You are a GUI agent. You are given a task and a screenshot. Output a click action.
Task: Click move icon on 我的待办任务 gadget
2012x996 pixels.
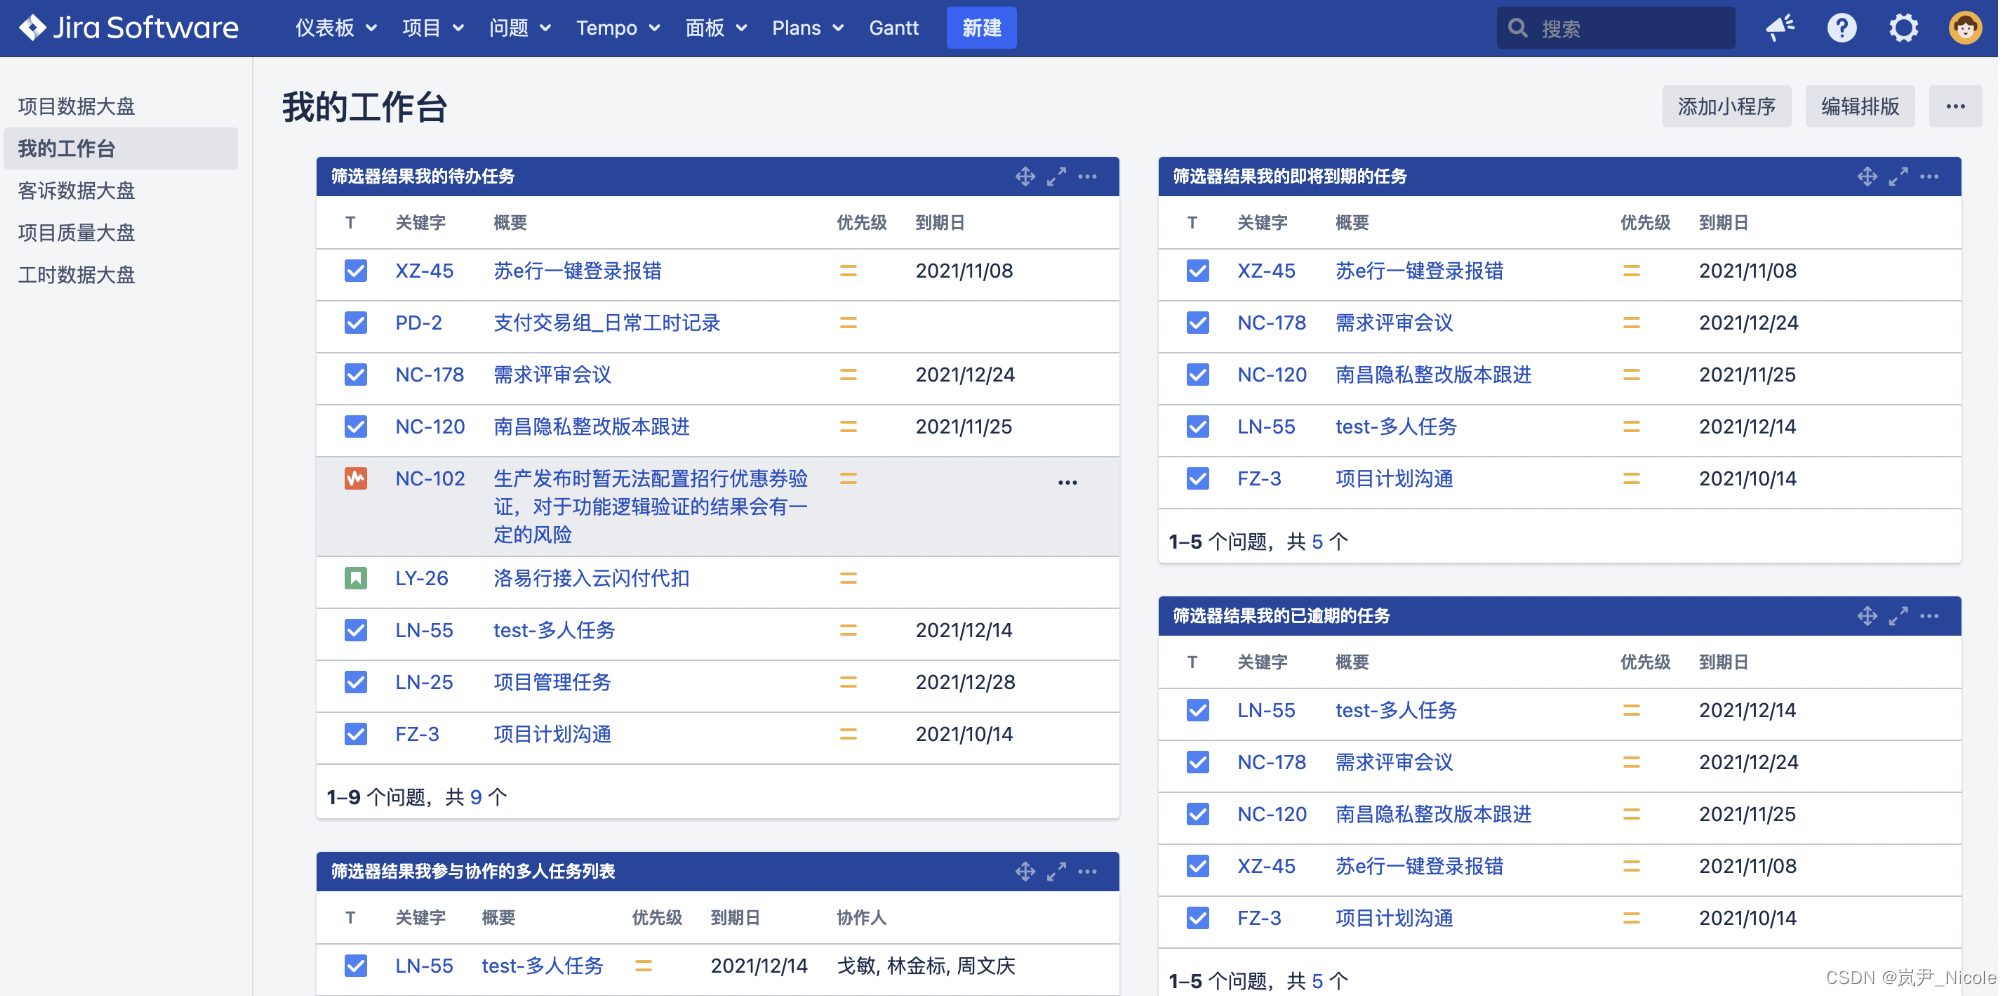[1026, 177]
